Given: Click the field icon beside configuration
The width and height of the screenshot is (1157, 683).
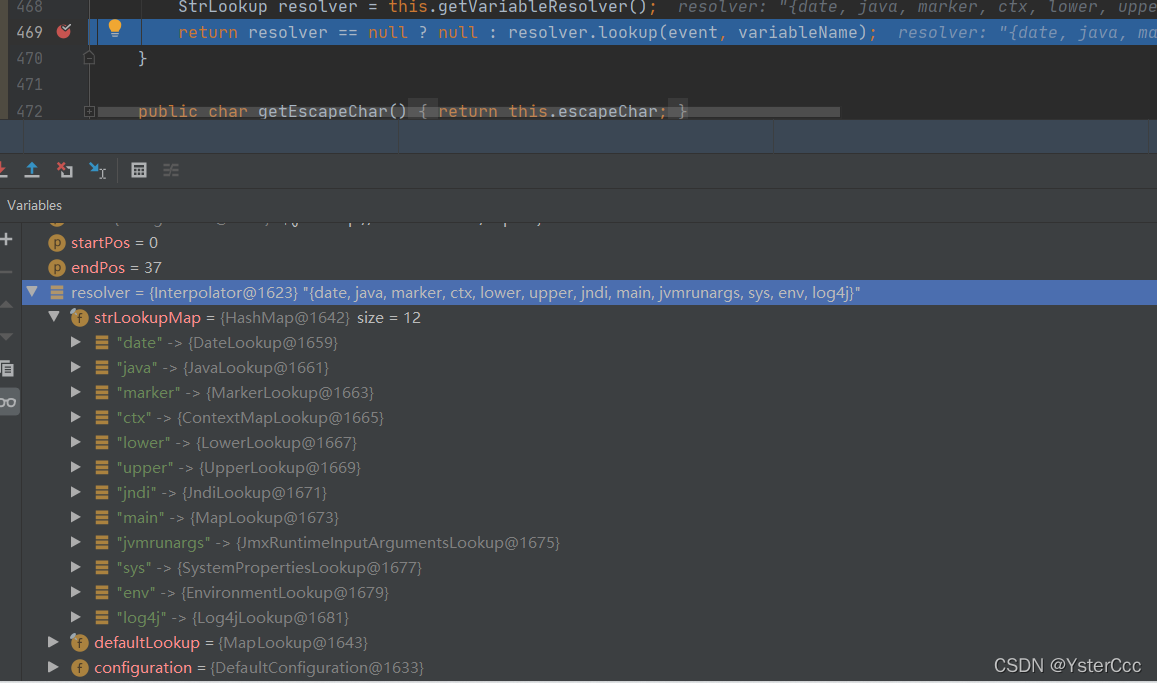Looking at the screenshot, I should (x=80, y=668).
